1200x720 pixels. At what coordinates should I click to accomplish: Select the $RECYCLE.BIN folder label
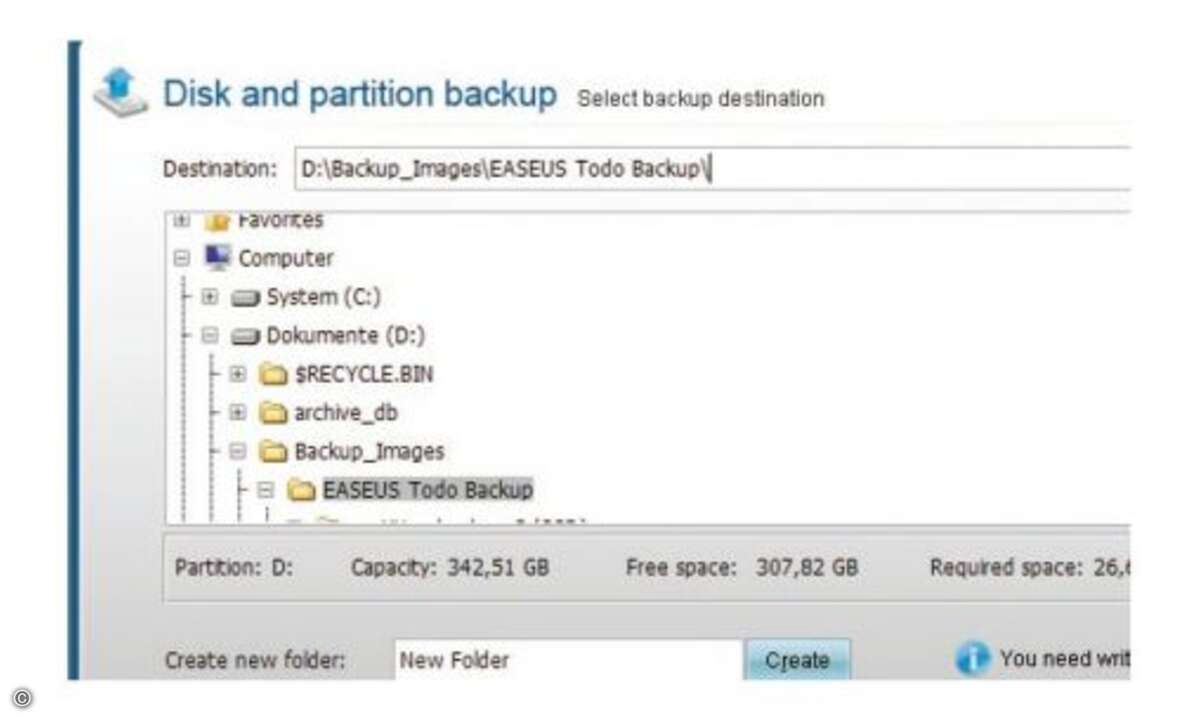364,374
